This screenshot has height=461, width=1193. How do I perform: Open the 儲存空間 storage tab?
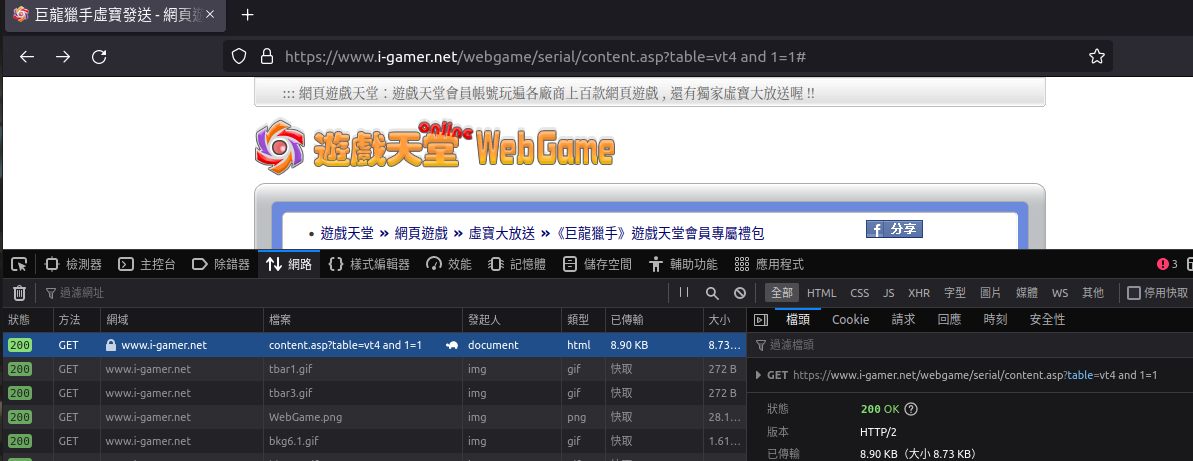pos(597,264)
